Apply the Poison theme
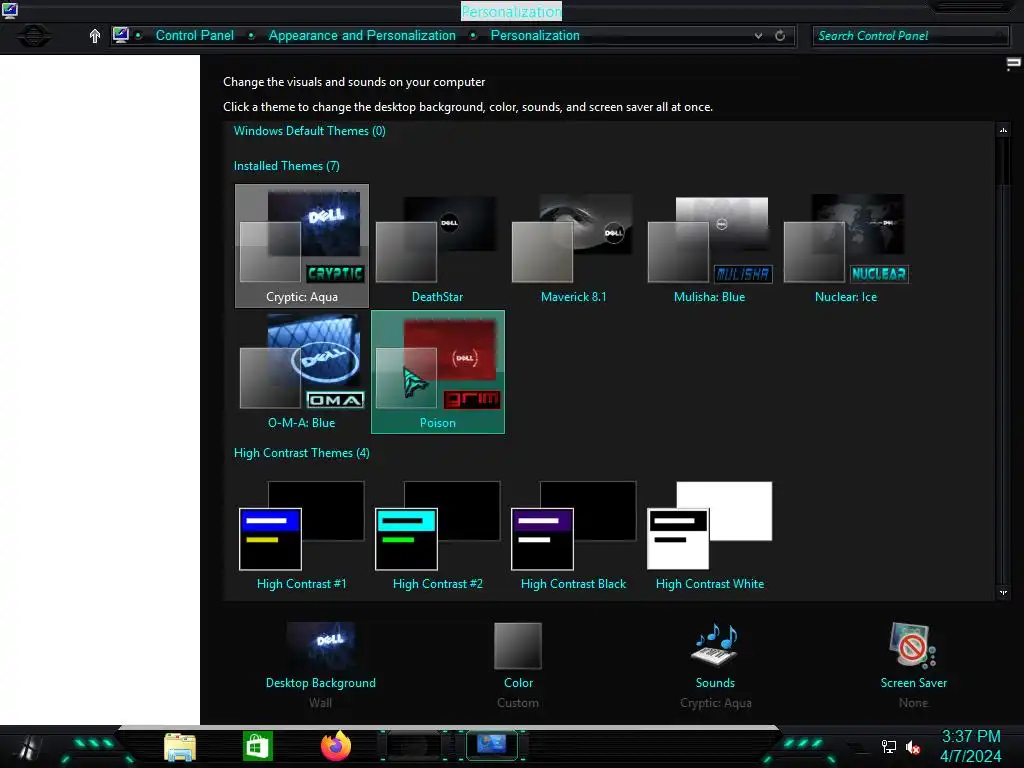1024x768 pixels. [x=438, y=372]
